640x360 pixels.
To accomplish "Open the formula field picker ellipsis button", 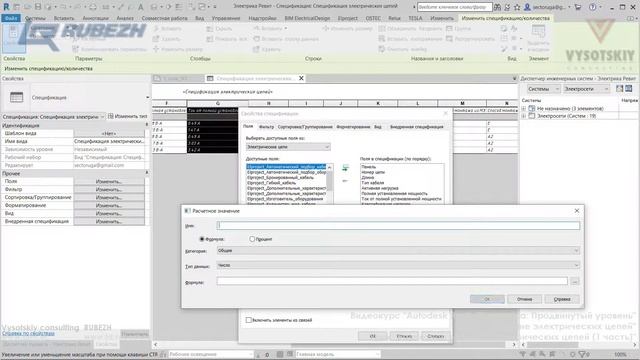I will tap(575, 281).
